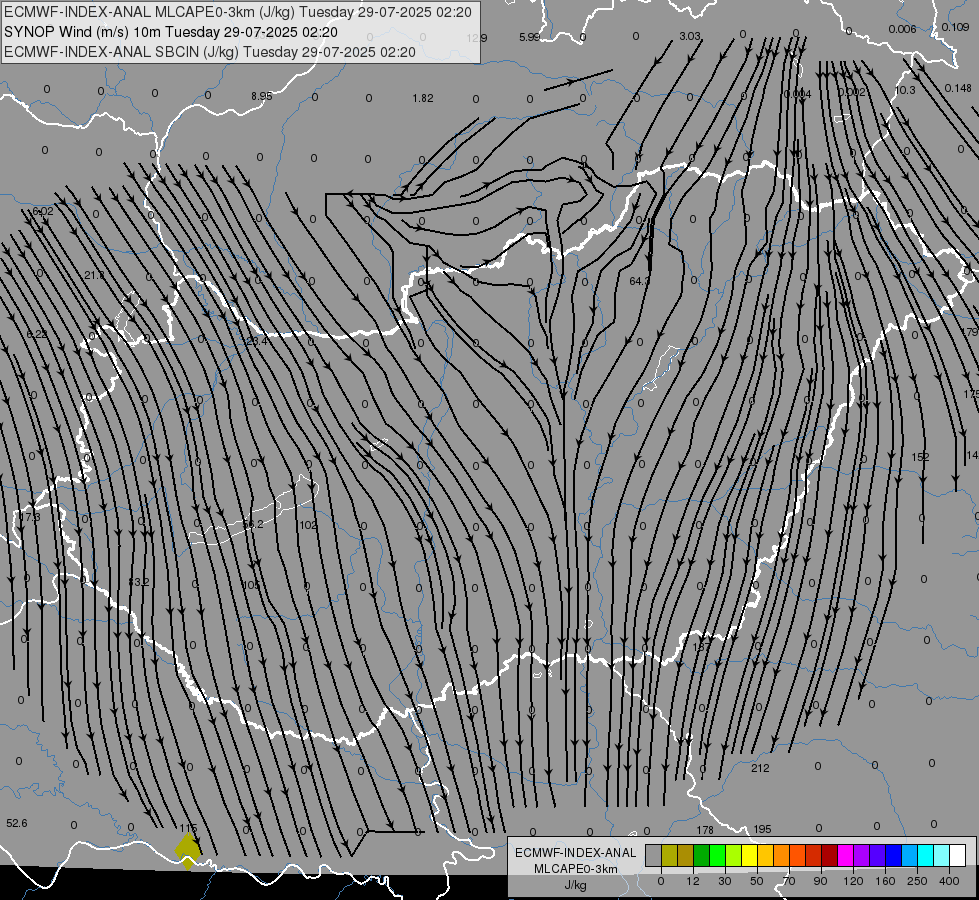Viewport: 979px width, 900px height.
Task: Click the map value 102
Action: pyautogui.click(x=308, y=525)
